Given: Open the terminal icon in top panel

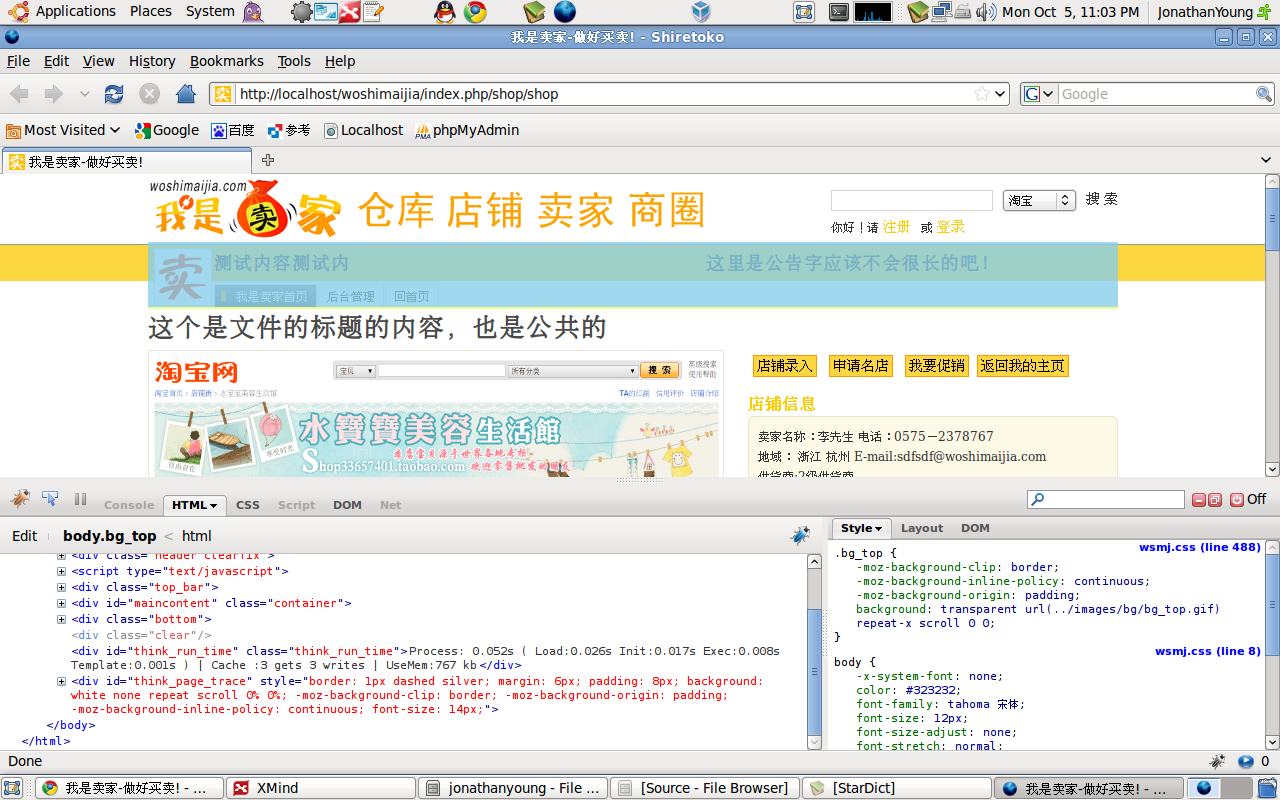Looking at the screenshot, I should point(839,12).
